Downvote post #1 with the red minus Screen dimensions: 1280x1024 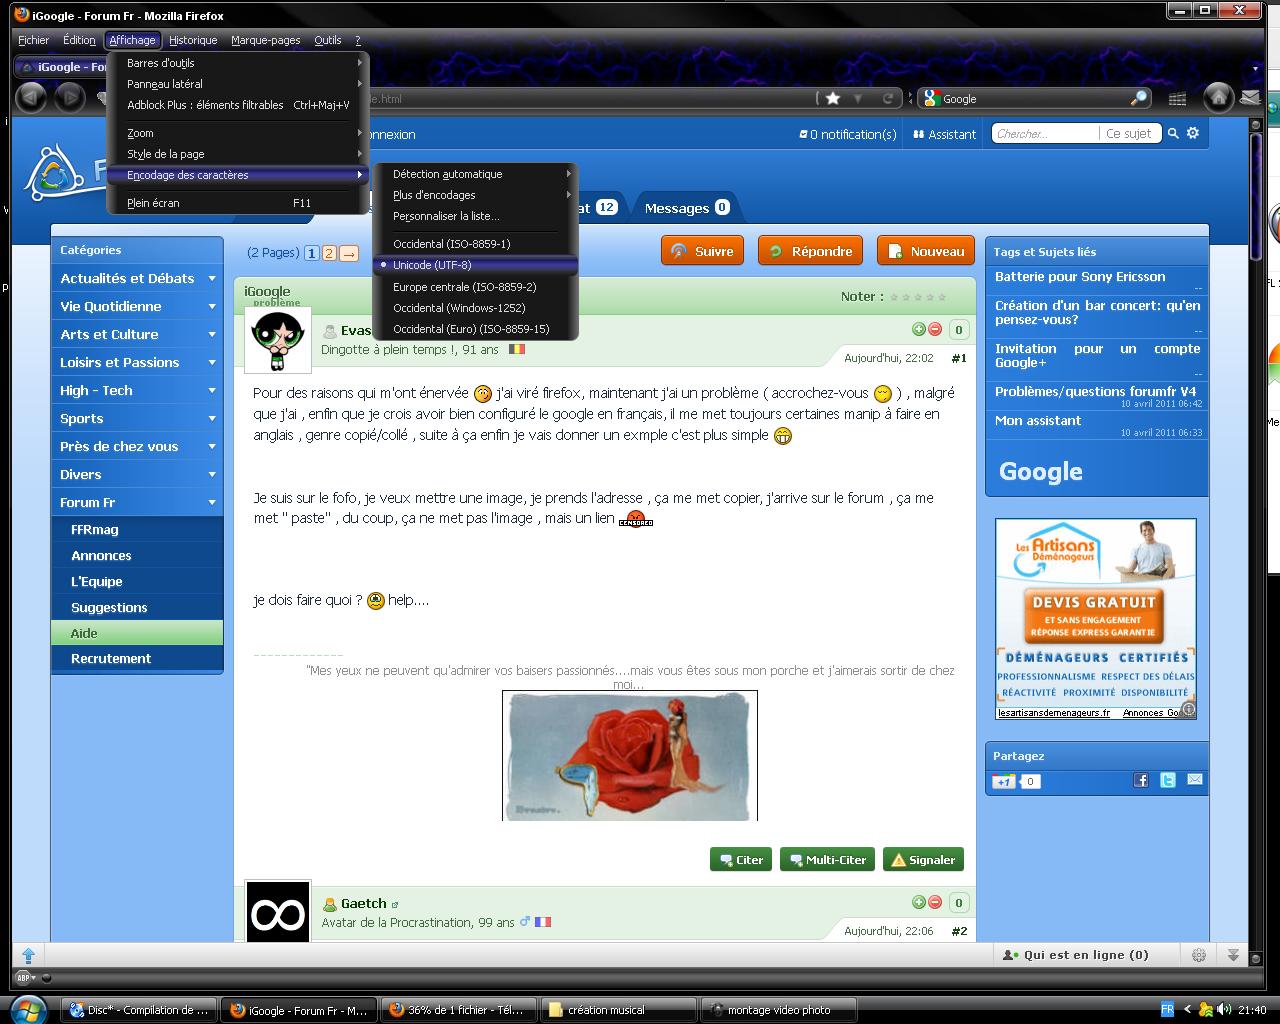pyautogui.click(x=935, y=329)
